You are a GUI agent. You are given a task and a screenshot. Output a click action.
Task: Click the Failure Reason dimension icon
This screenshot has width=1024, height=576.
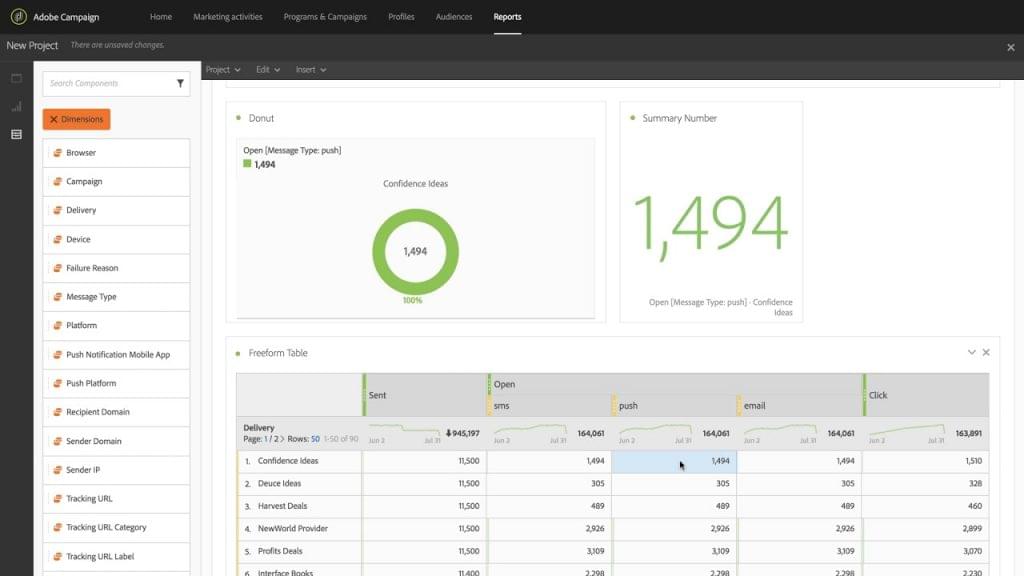[57, 268]
